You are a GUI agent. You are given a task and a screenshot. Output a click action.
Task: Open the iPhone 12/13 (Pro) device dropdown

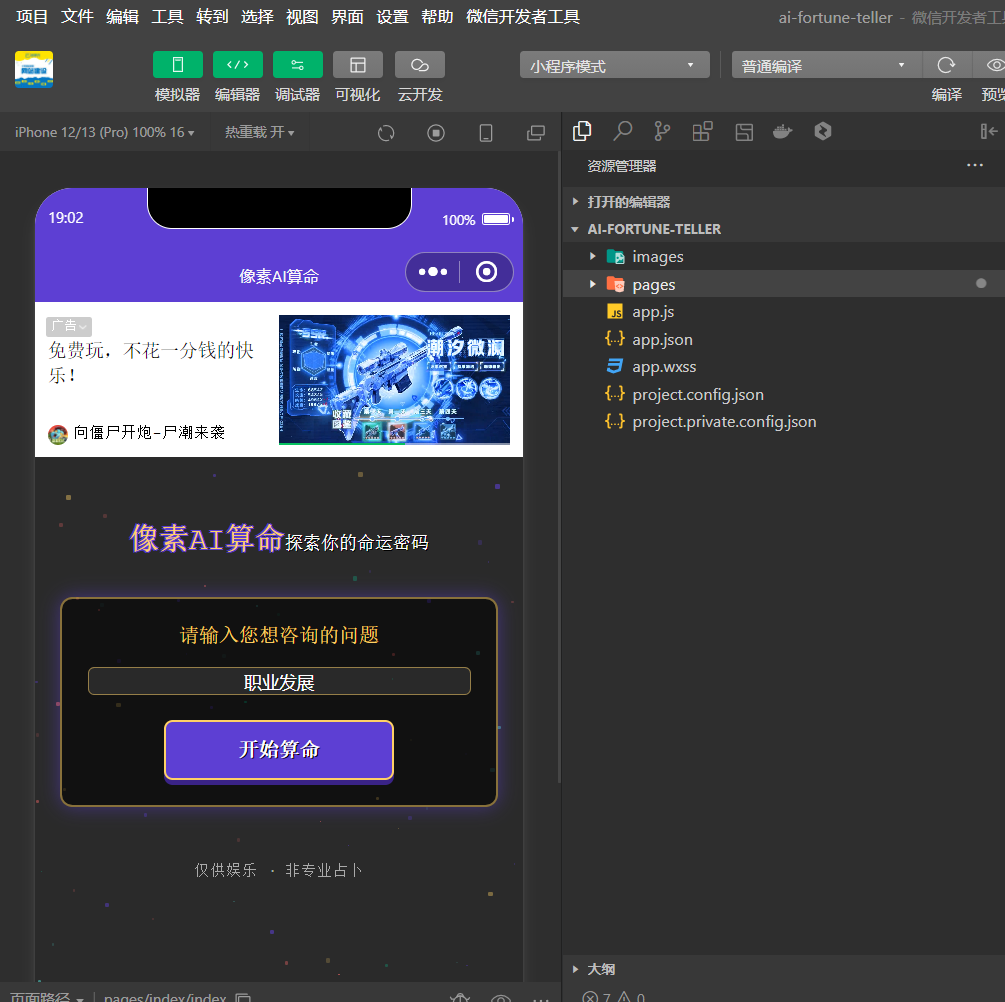pyautogui.click(x=104, y=132)
